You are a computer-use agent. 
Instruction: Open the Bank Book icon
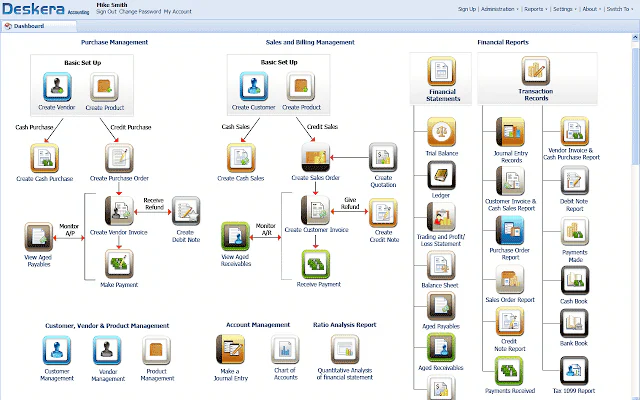(x=574, y=323)
